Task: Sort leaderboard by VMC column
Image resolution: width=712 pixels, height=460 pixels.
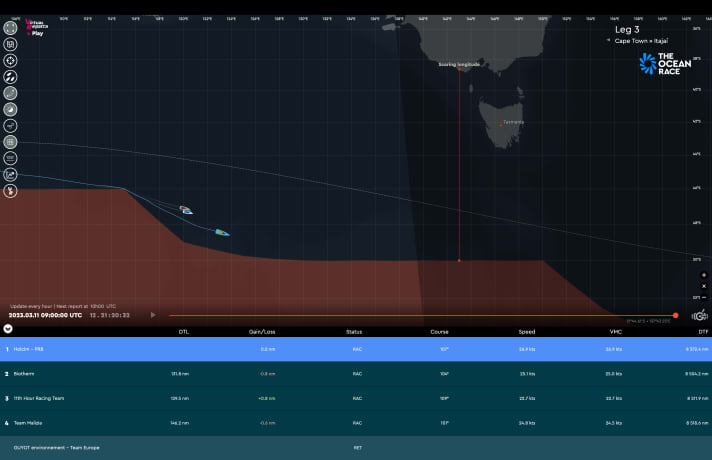Action: 615,332
